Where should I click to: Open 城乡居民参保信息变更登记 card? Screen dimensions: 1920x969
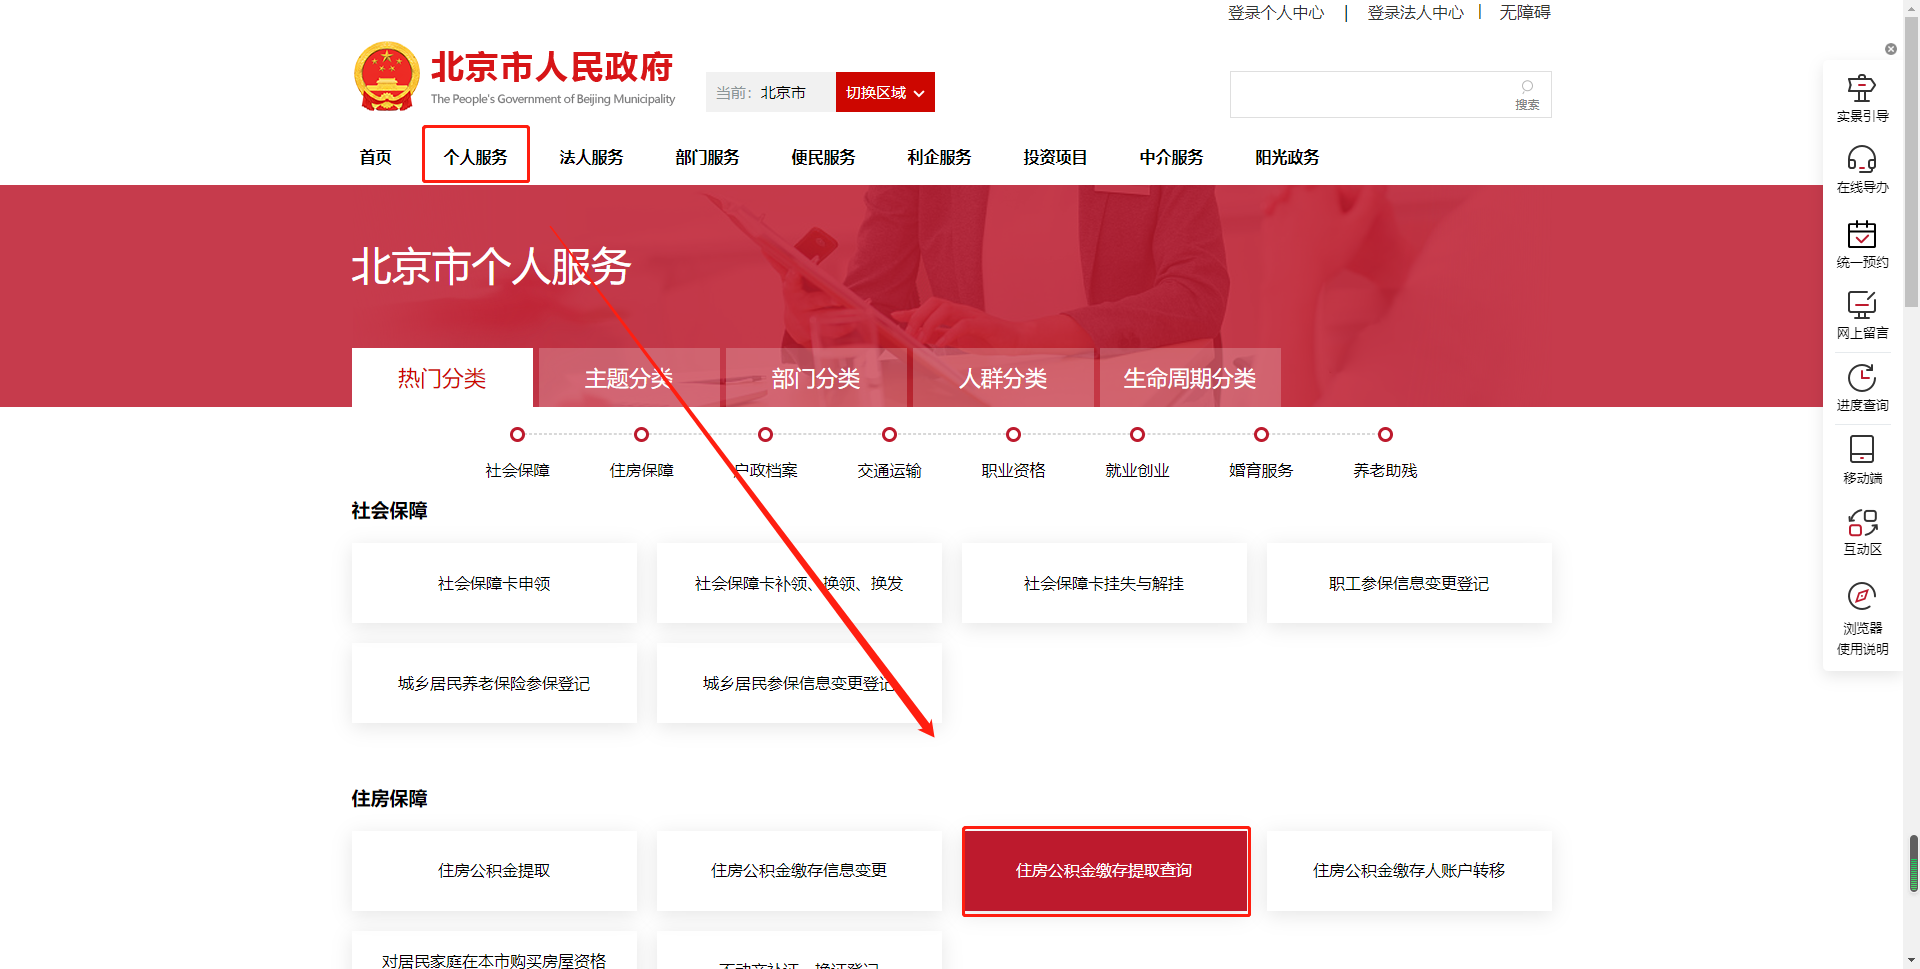(x=799, y=683)
